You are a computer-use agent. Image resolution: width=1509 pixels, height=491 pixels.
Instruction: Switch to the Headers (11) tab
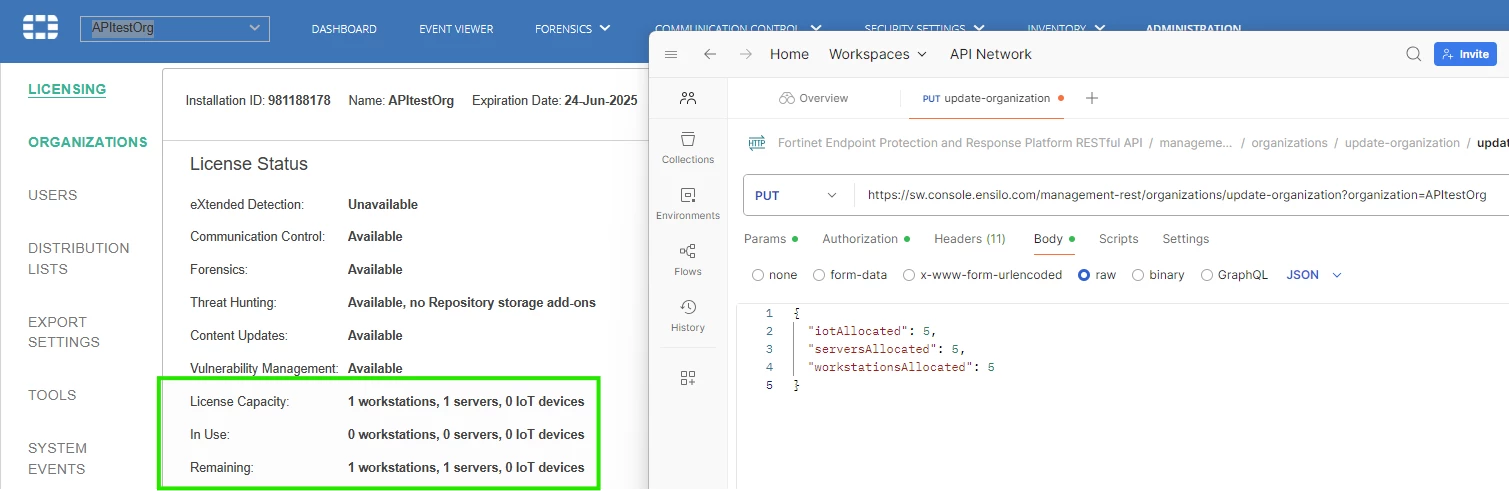click(970, 239)
